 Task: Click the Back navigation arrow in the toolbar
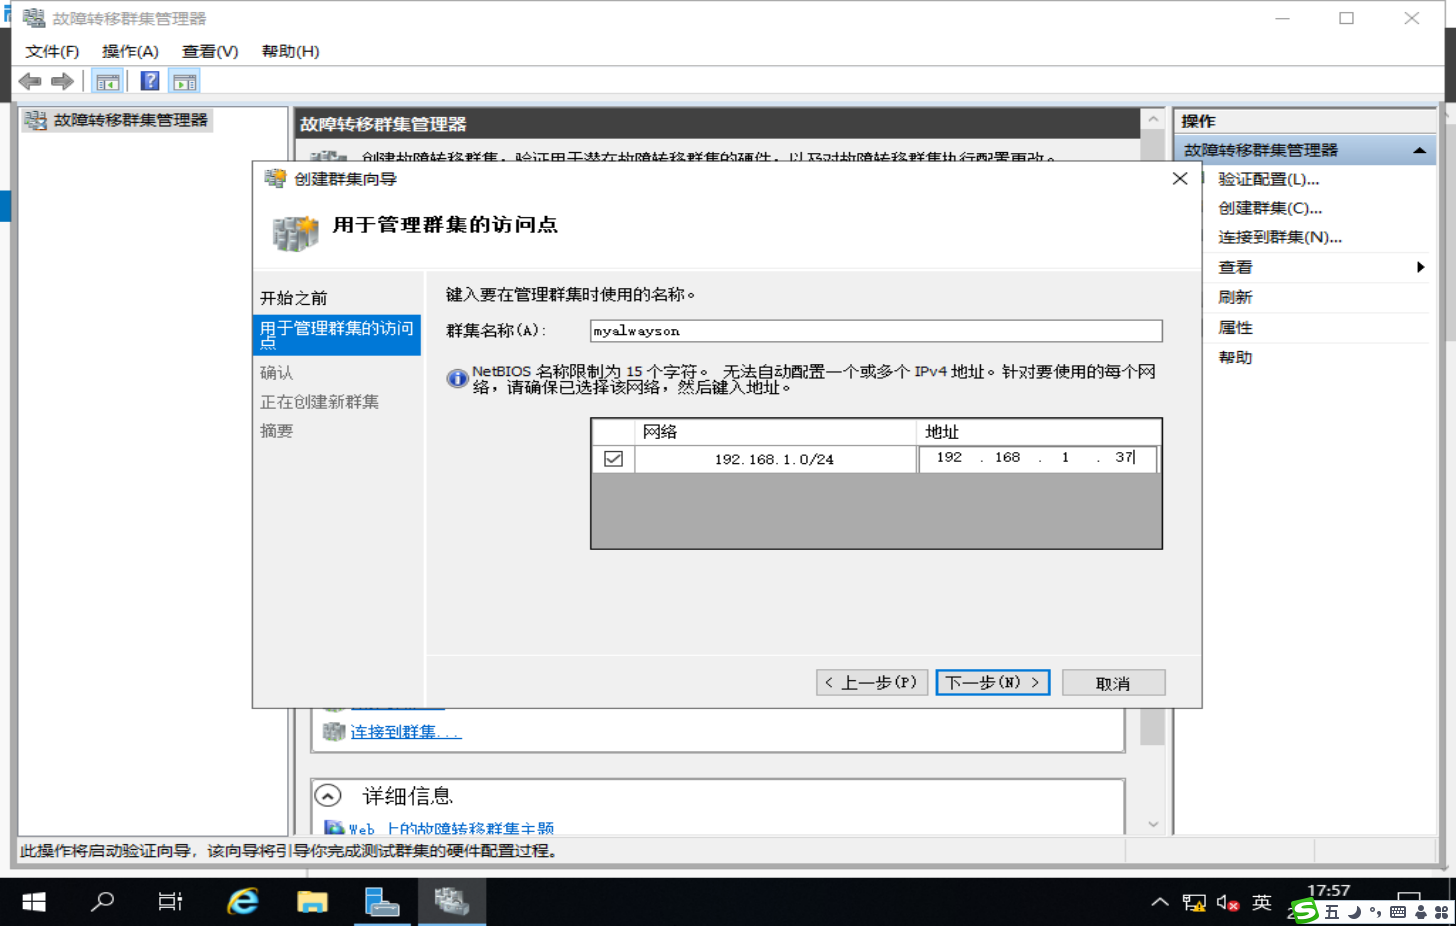point(29,81)
